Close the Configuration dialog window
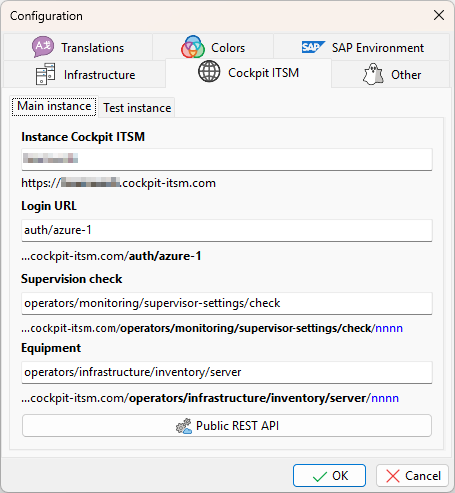This screenshot has height=493, width=455. click(439, 15)
